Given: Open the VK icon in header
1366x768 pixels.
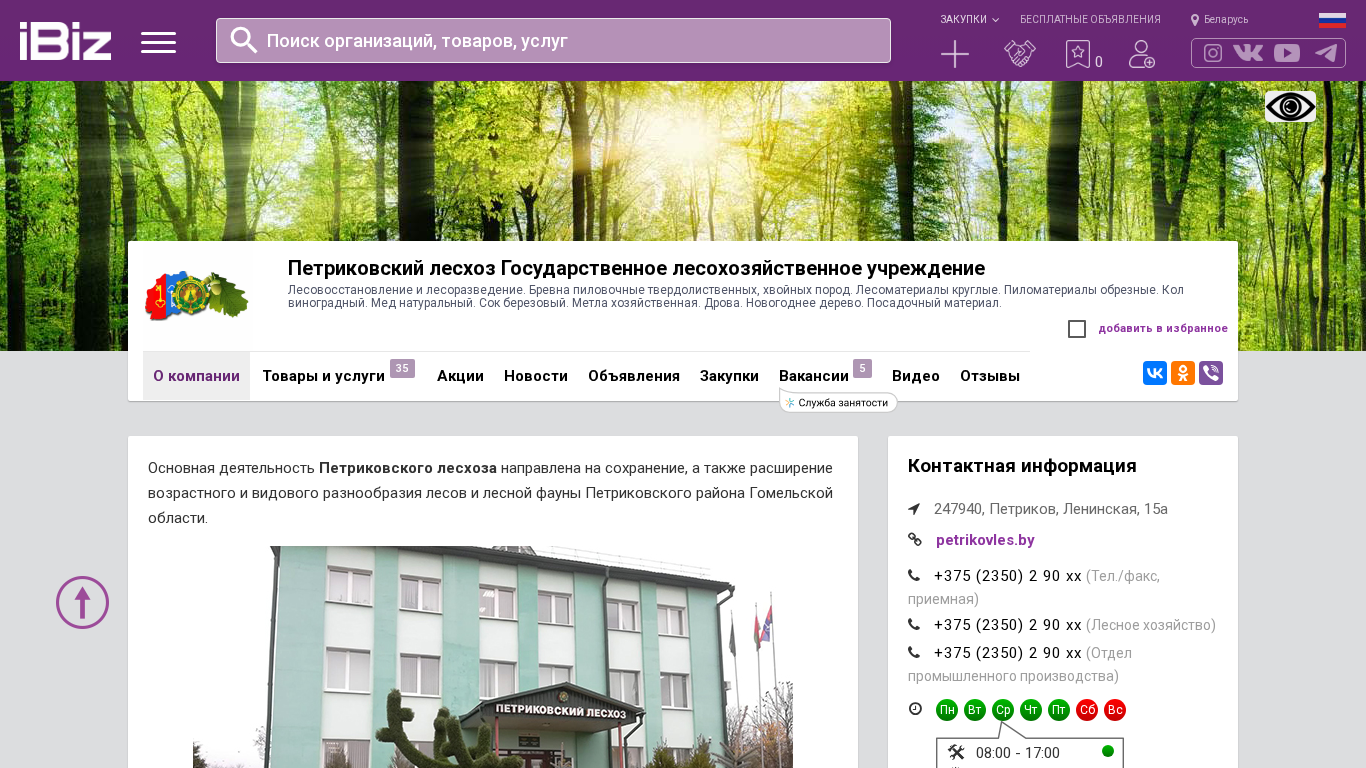Looking at the screenshot, I should [1248, 53].
